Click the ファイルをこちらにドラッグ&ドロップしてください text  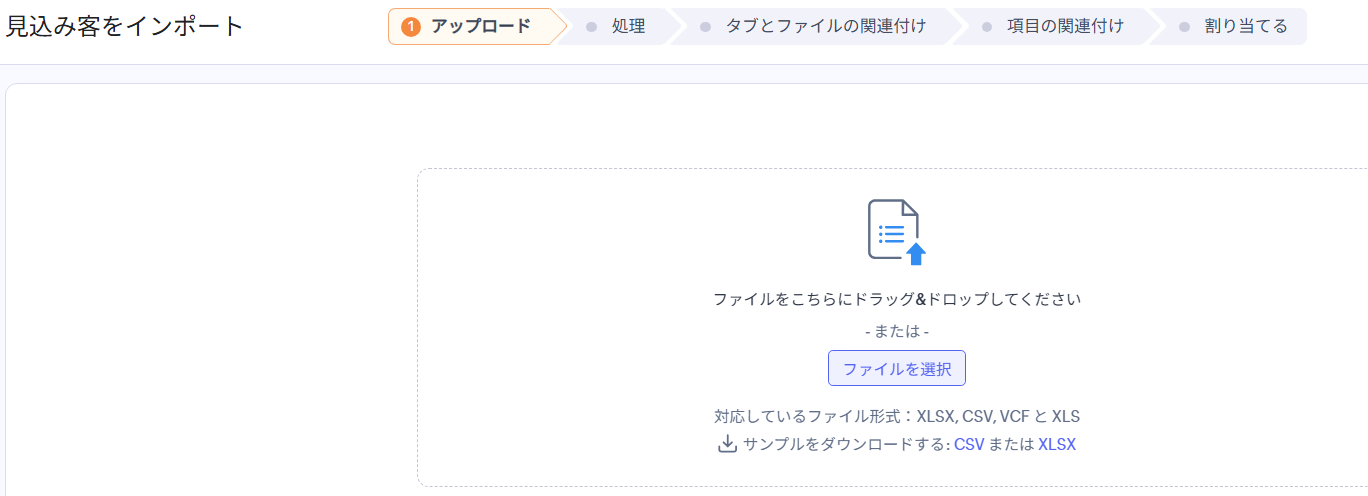(897, 299)
